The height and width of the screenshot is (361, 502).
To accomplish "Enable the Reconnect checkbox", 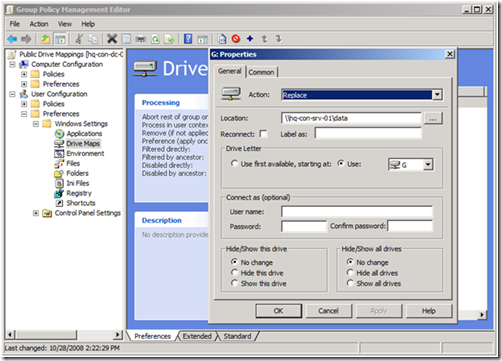I will tap(263, 134).
